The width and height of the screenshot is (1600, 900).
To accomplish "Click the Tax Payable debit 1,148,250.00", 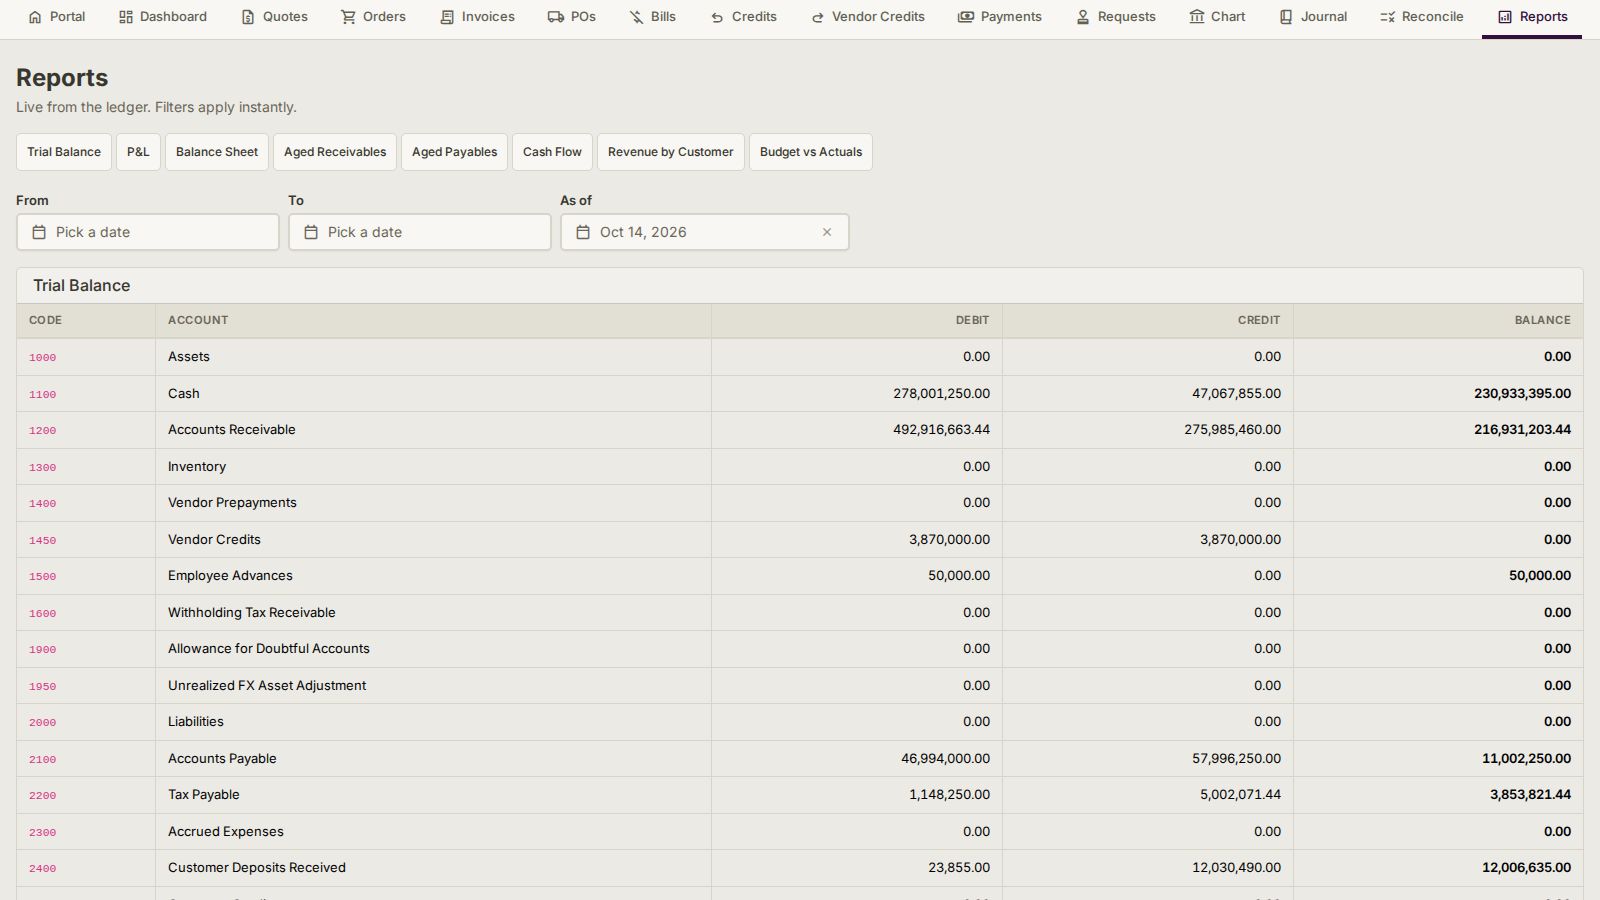I will coord(949,795).
